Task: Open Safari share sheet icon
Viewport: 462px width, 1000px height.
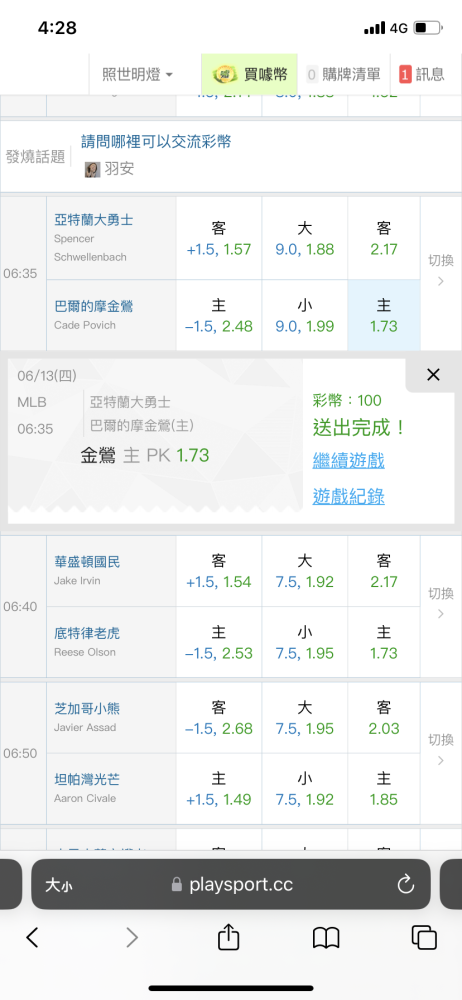Action: tap(228, 938)
